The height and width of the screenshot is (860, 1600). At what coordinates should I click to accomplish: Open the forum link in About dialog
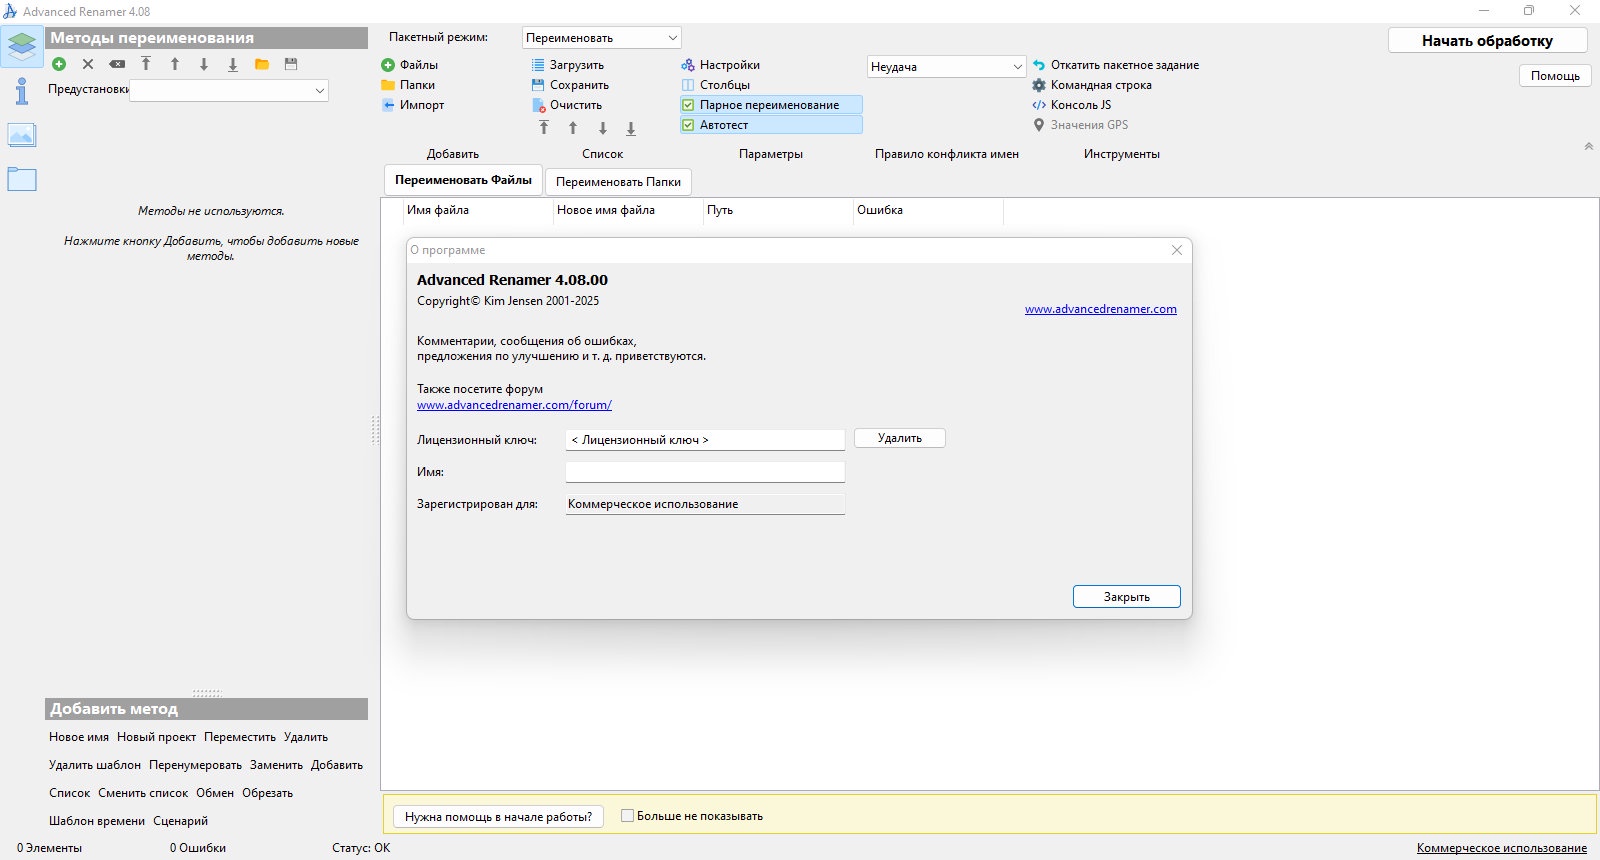514,405
